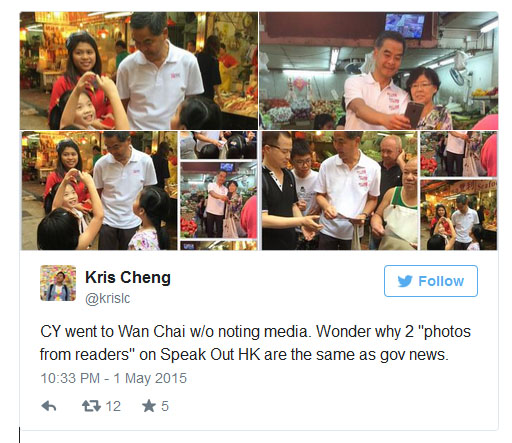Click the retweet icon
This screenshot has height=443, width=512.
(x=91, y=406)
